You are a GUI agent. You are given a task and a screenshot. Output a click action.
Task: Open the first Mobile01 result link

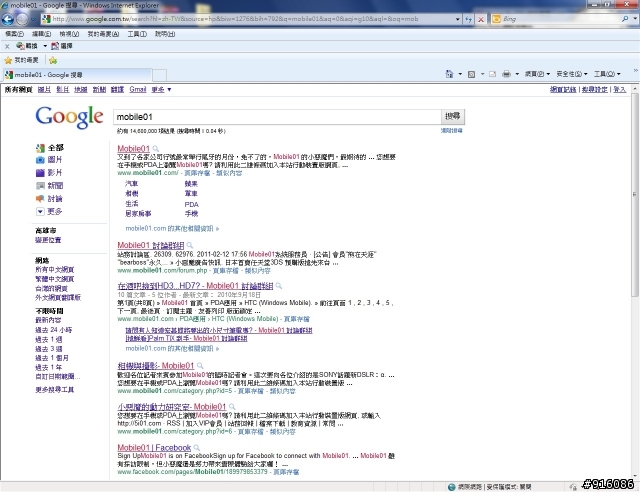133,149
